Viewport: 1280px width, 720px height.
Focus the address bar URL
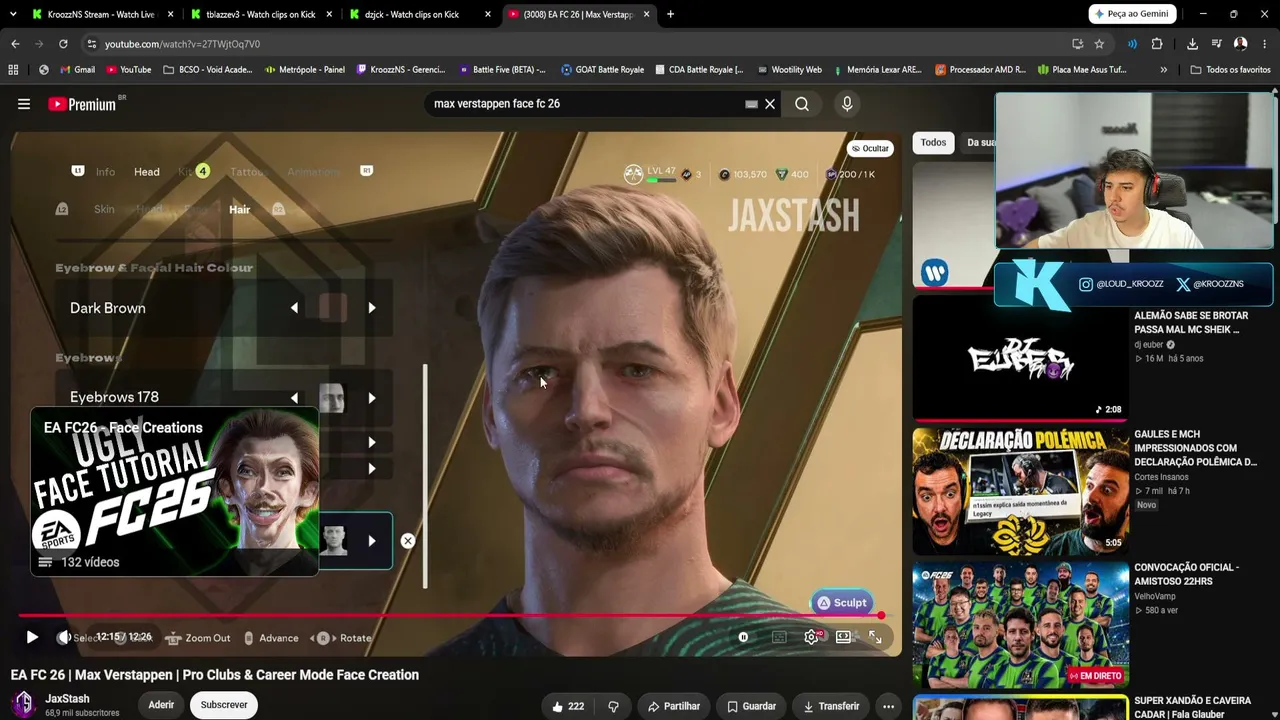pyautogui.click(x=183, y=44)
